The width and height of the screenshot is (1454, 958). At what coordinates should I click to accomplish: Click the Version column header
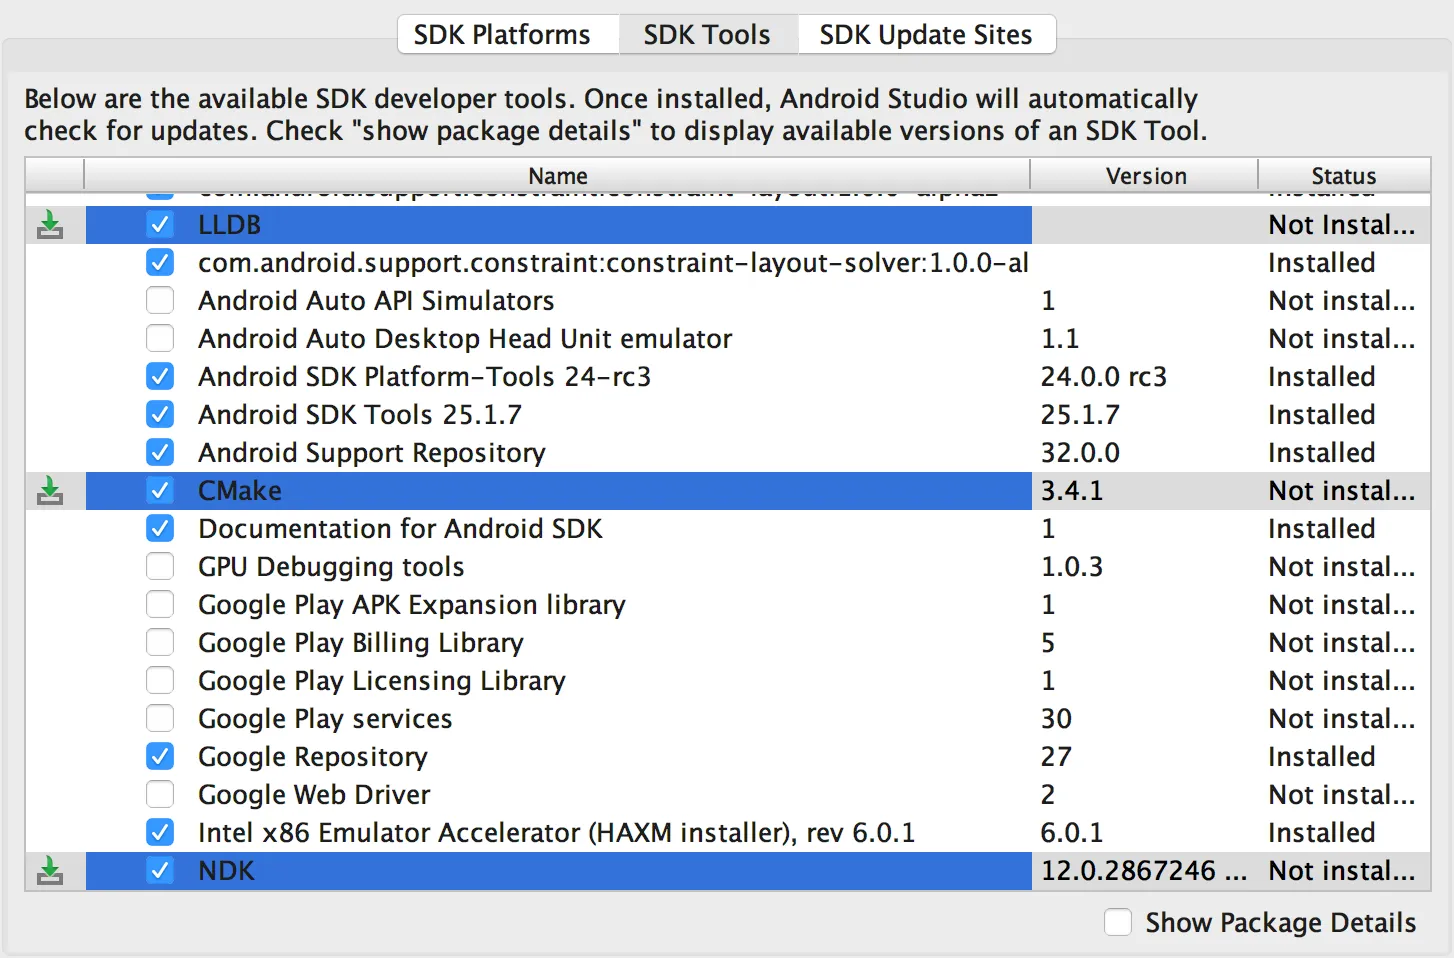(1145, 176)
